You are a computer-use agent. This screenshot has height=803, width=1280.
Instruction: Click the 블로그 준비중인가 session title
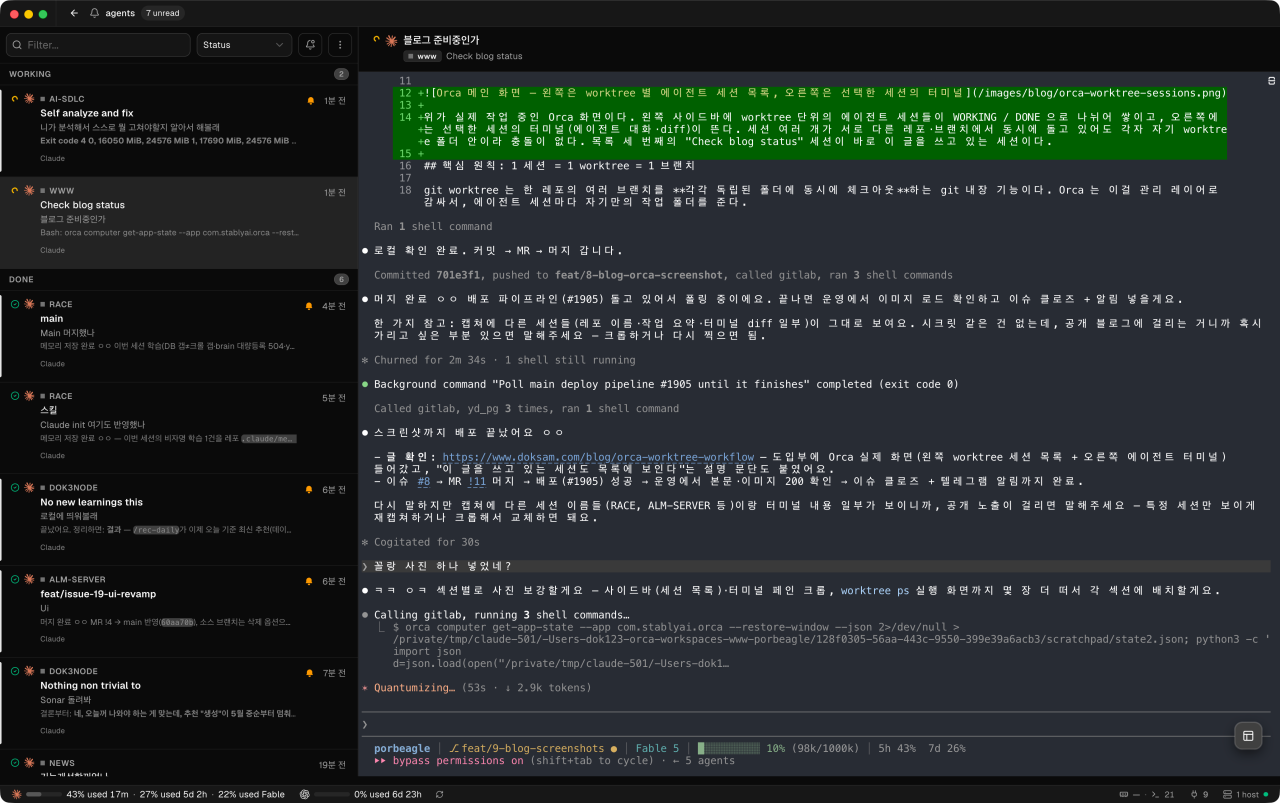pyautogui.click(x=441, y=40)
